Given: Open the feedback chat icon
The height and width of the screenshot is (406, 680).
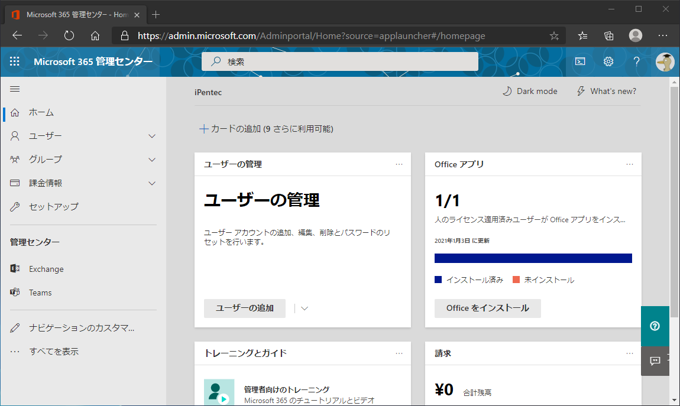Looking at the screenshot, I should point(655,360).
